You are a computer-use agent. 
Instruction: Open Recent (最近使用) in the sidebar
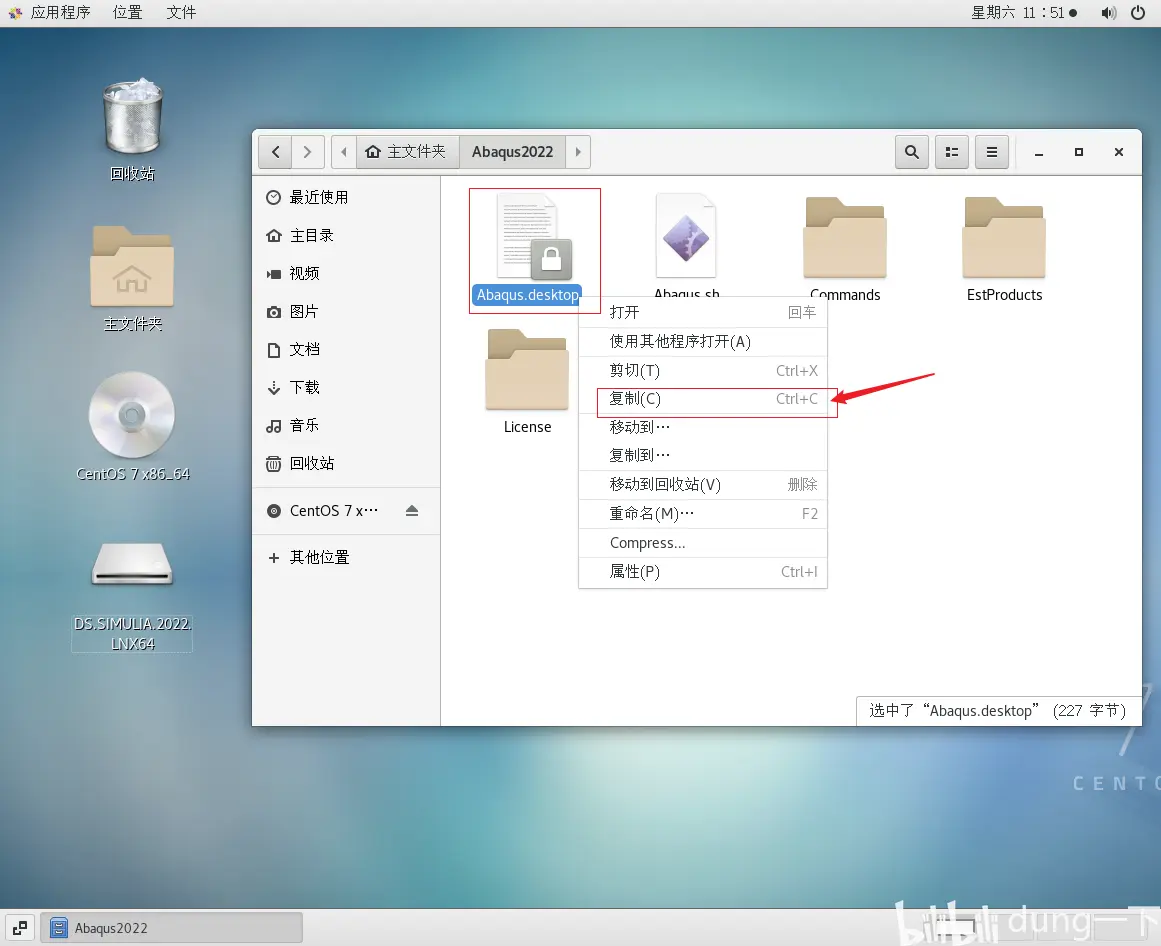347,198
